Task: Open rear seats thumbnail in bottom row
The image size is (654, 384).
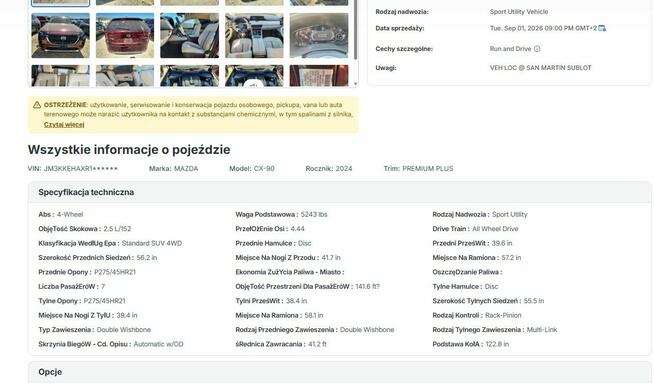Action: click(x=60, y=75)
